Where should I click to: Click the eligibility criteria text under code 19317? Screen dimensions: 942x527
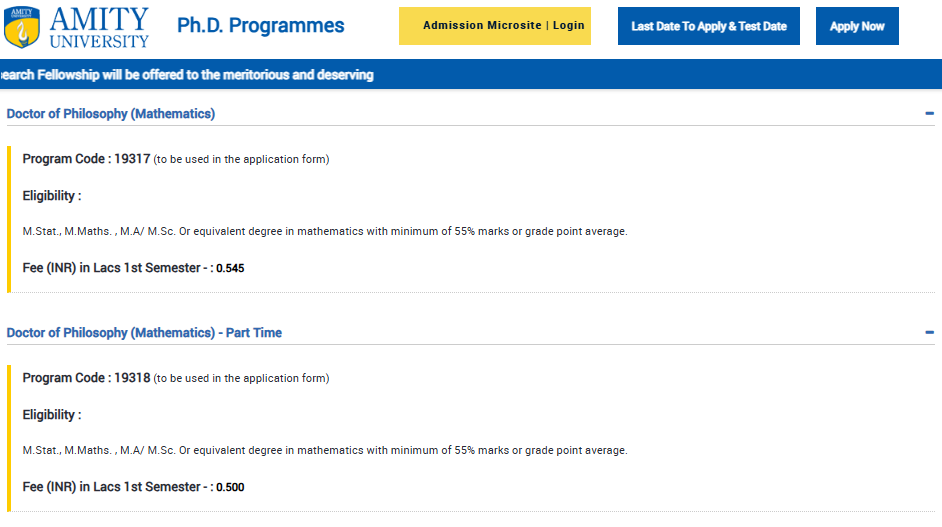(x=325, y=232)
